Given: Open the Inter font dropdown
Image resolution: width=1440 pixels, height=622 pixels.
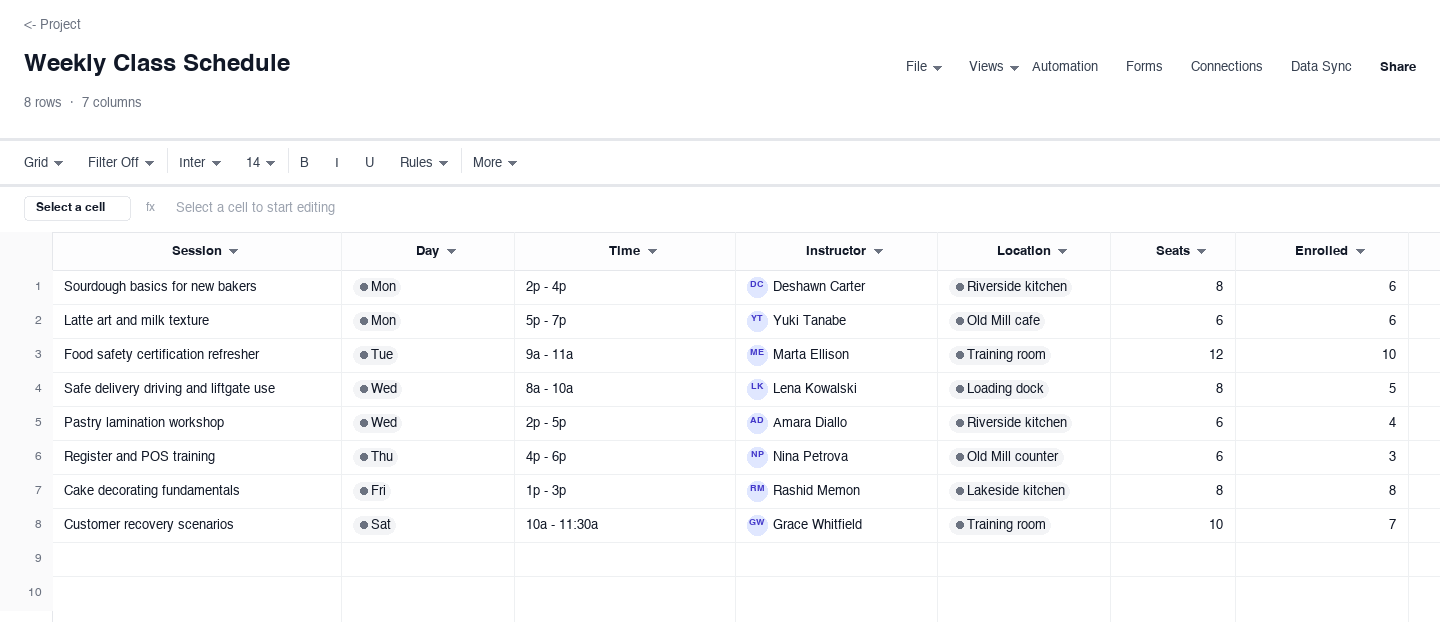Looking at the screenshot, I should point(200,163).
